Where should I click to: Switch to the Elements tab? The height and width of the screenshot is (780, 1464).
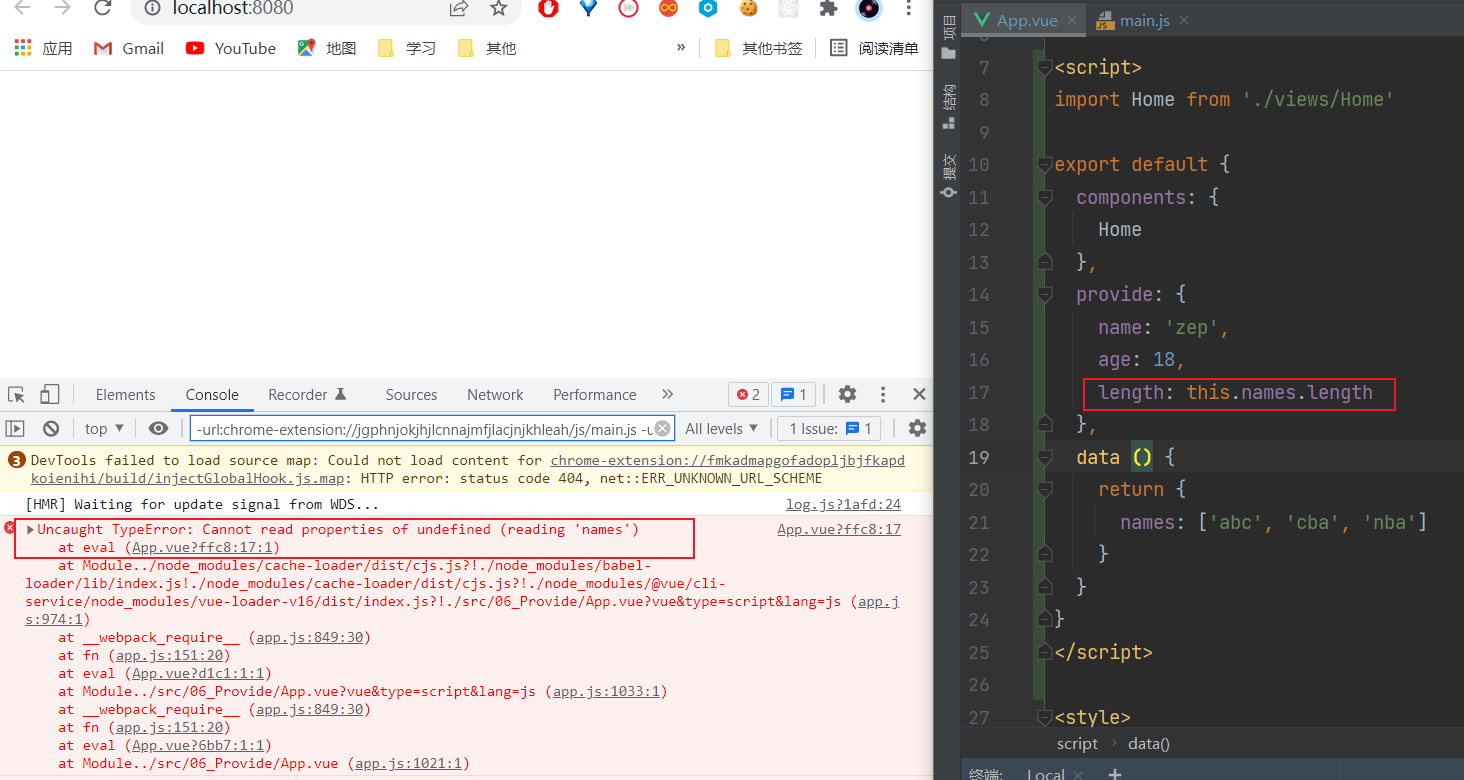(x=125, y=394)
